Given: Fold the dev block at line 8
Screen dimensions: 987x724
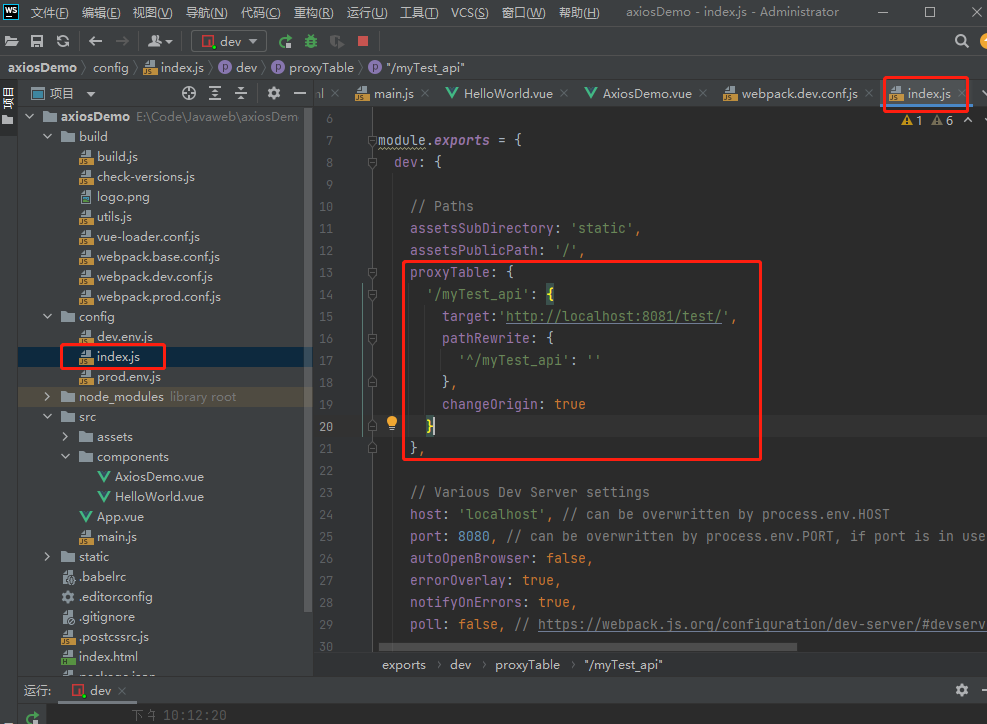Looking at the screenshot, I should pyautogui.click(x=372, y=162).
